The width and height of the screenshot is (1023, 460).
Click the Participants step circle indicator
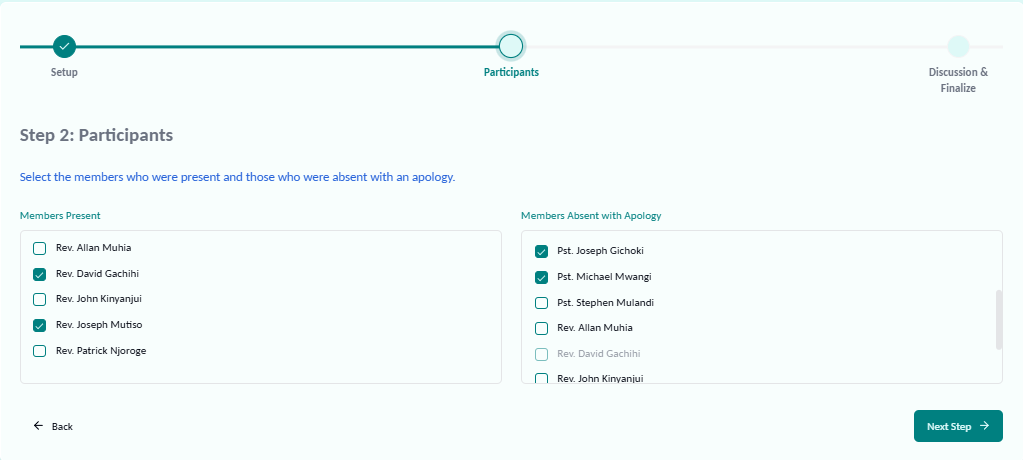coord(511,46)
